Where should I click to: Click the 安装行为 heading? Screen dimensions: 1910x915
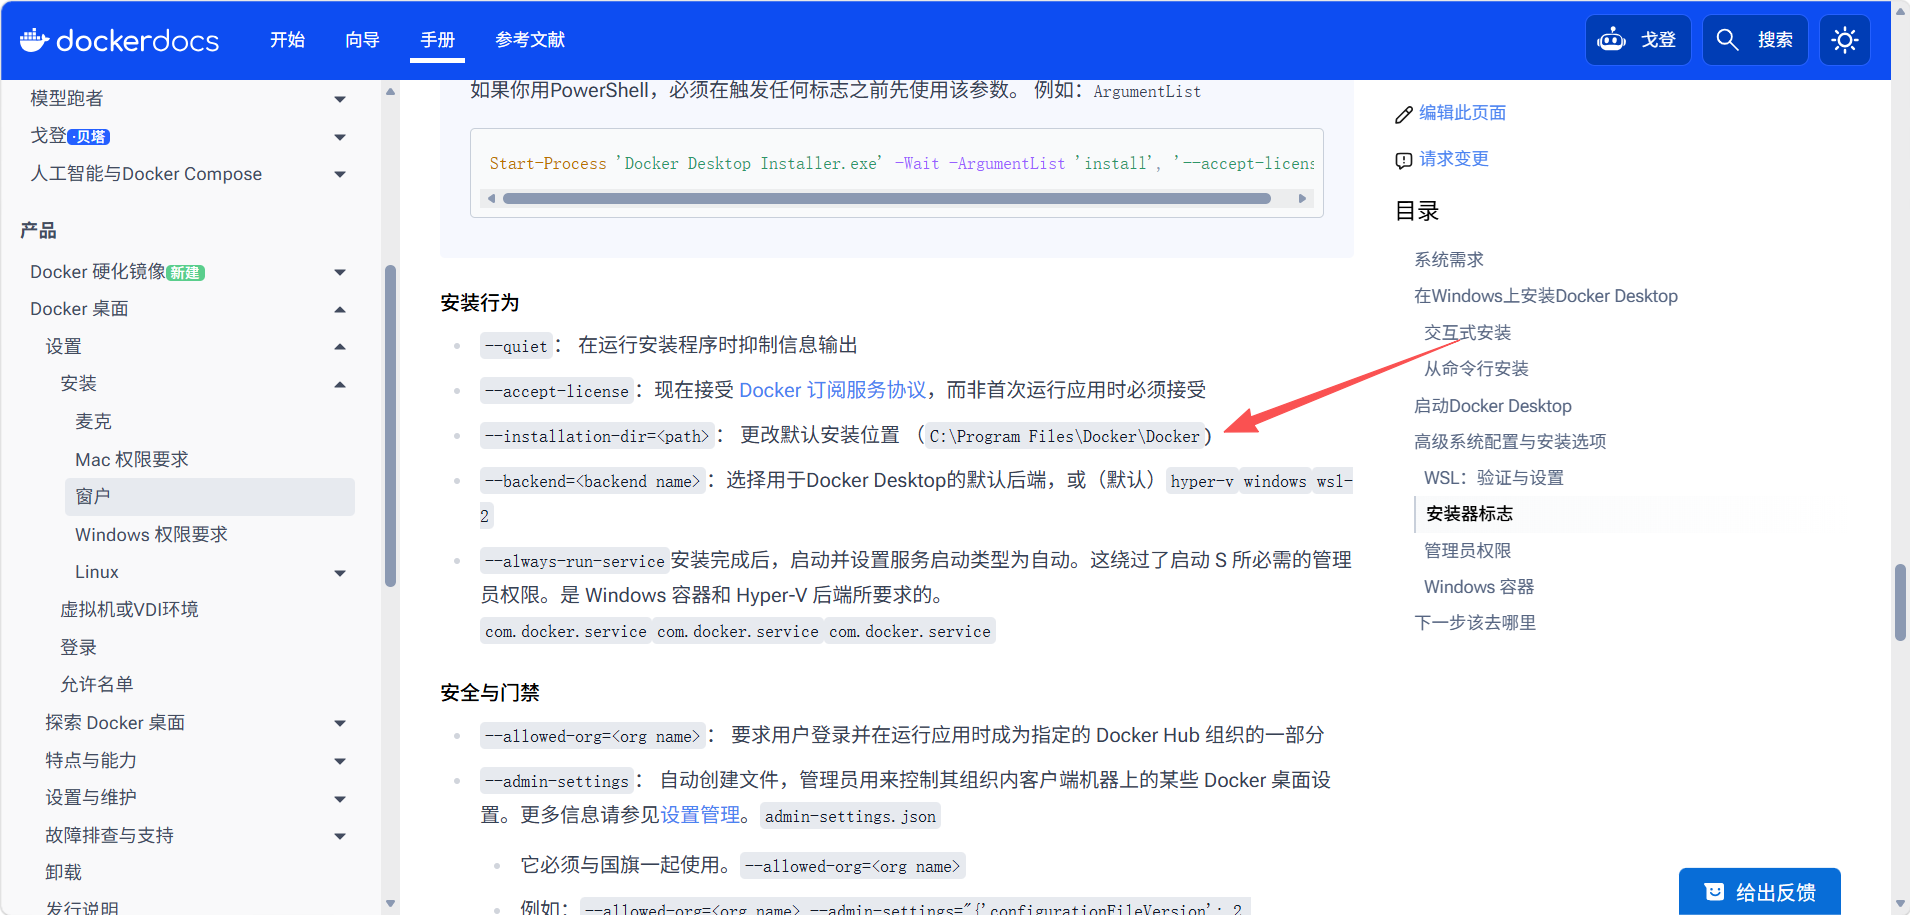coord(480,303)
